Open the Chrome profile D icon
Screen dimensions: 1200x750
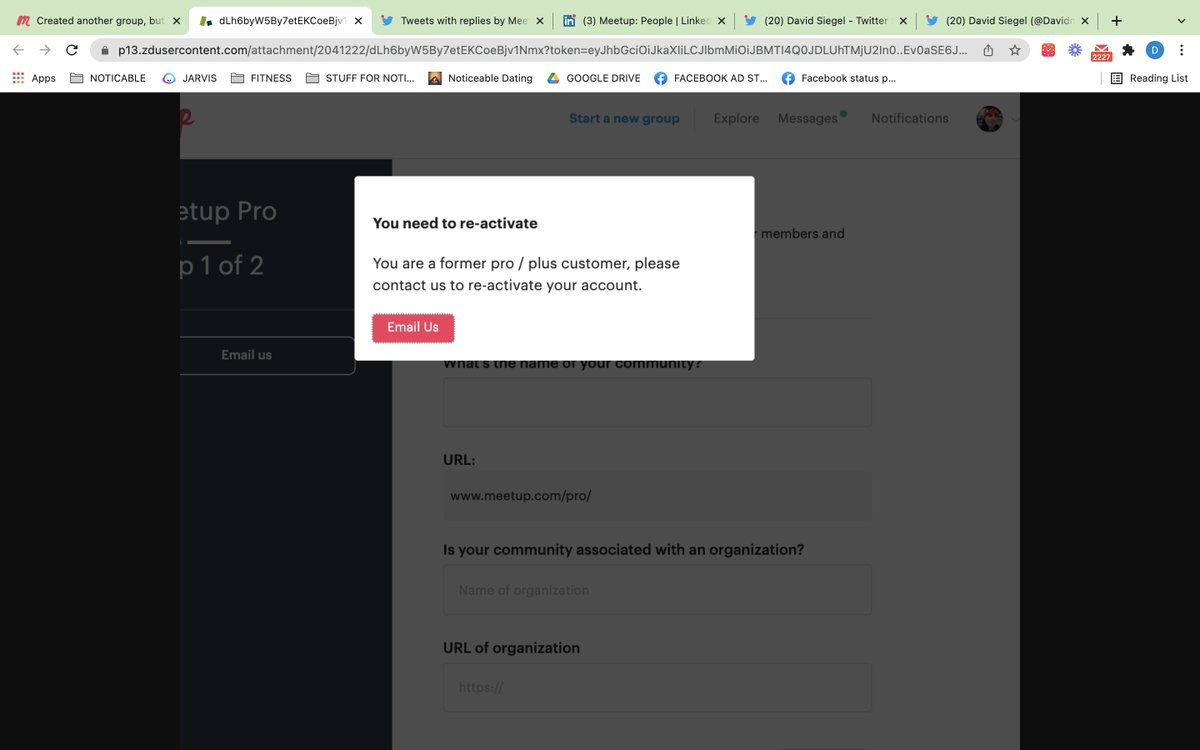(x=1155, y=50)
